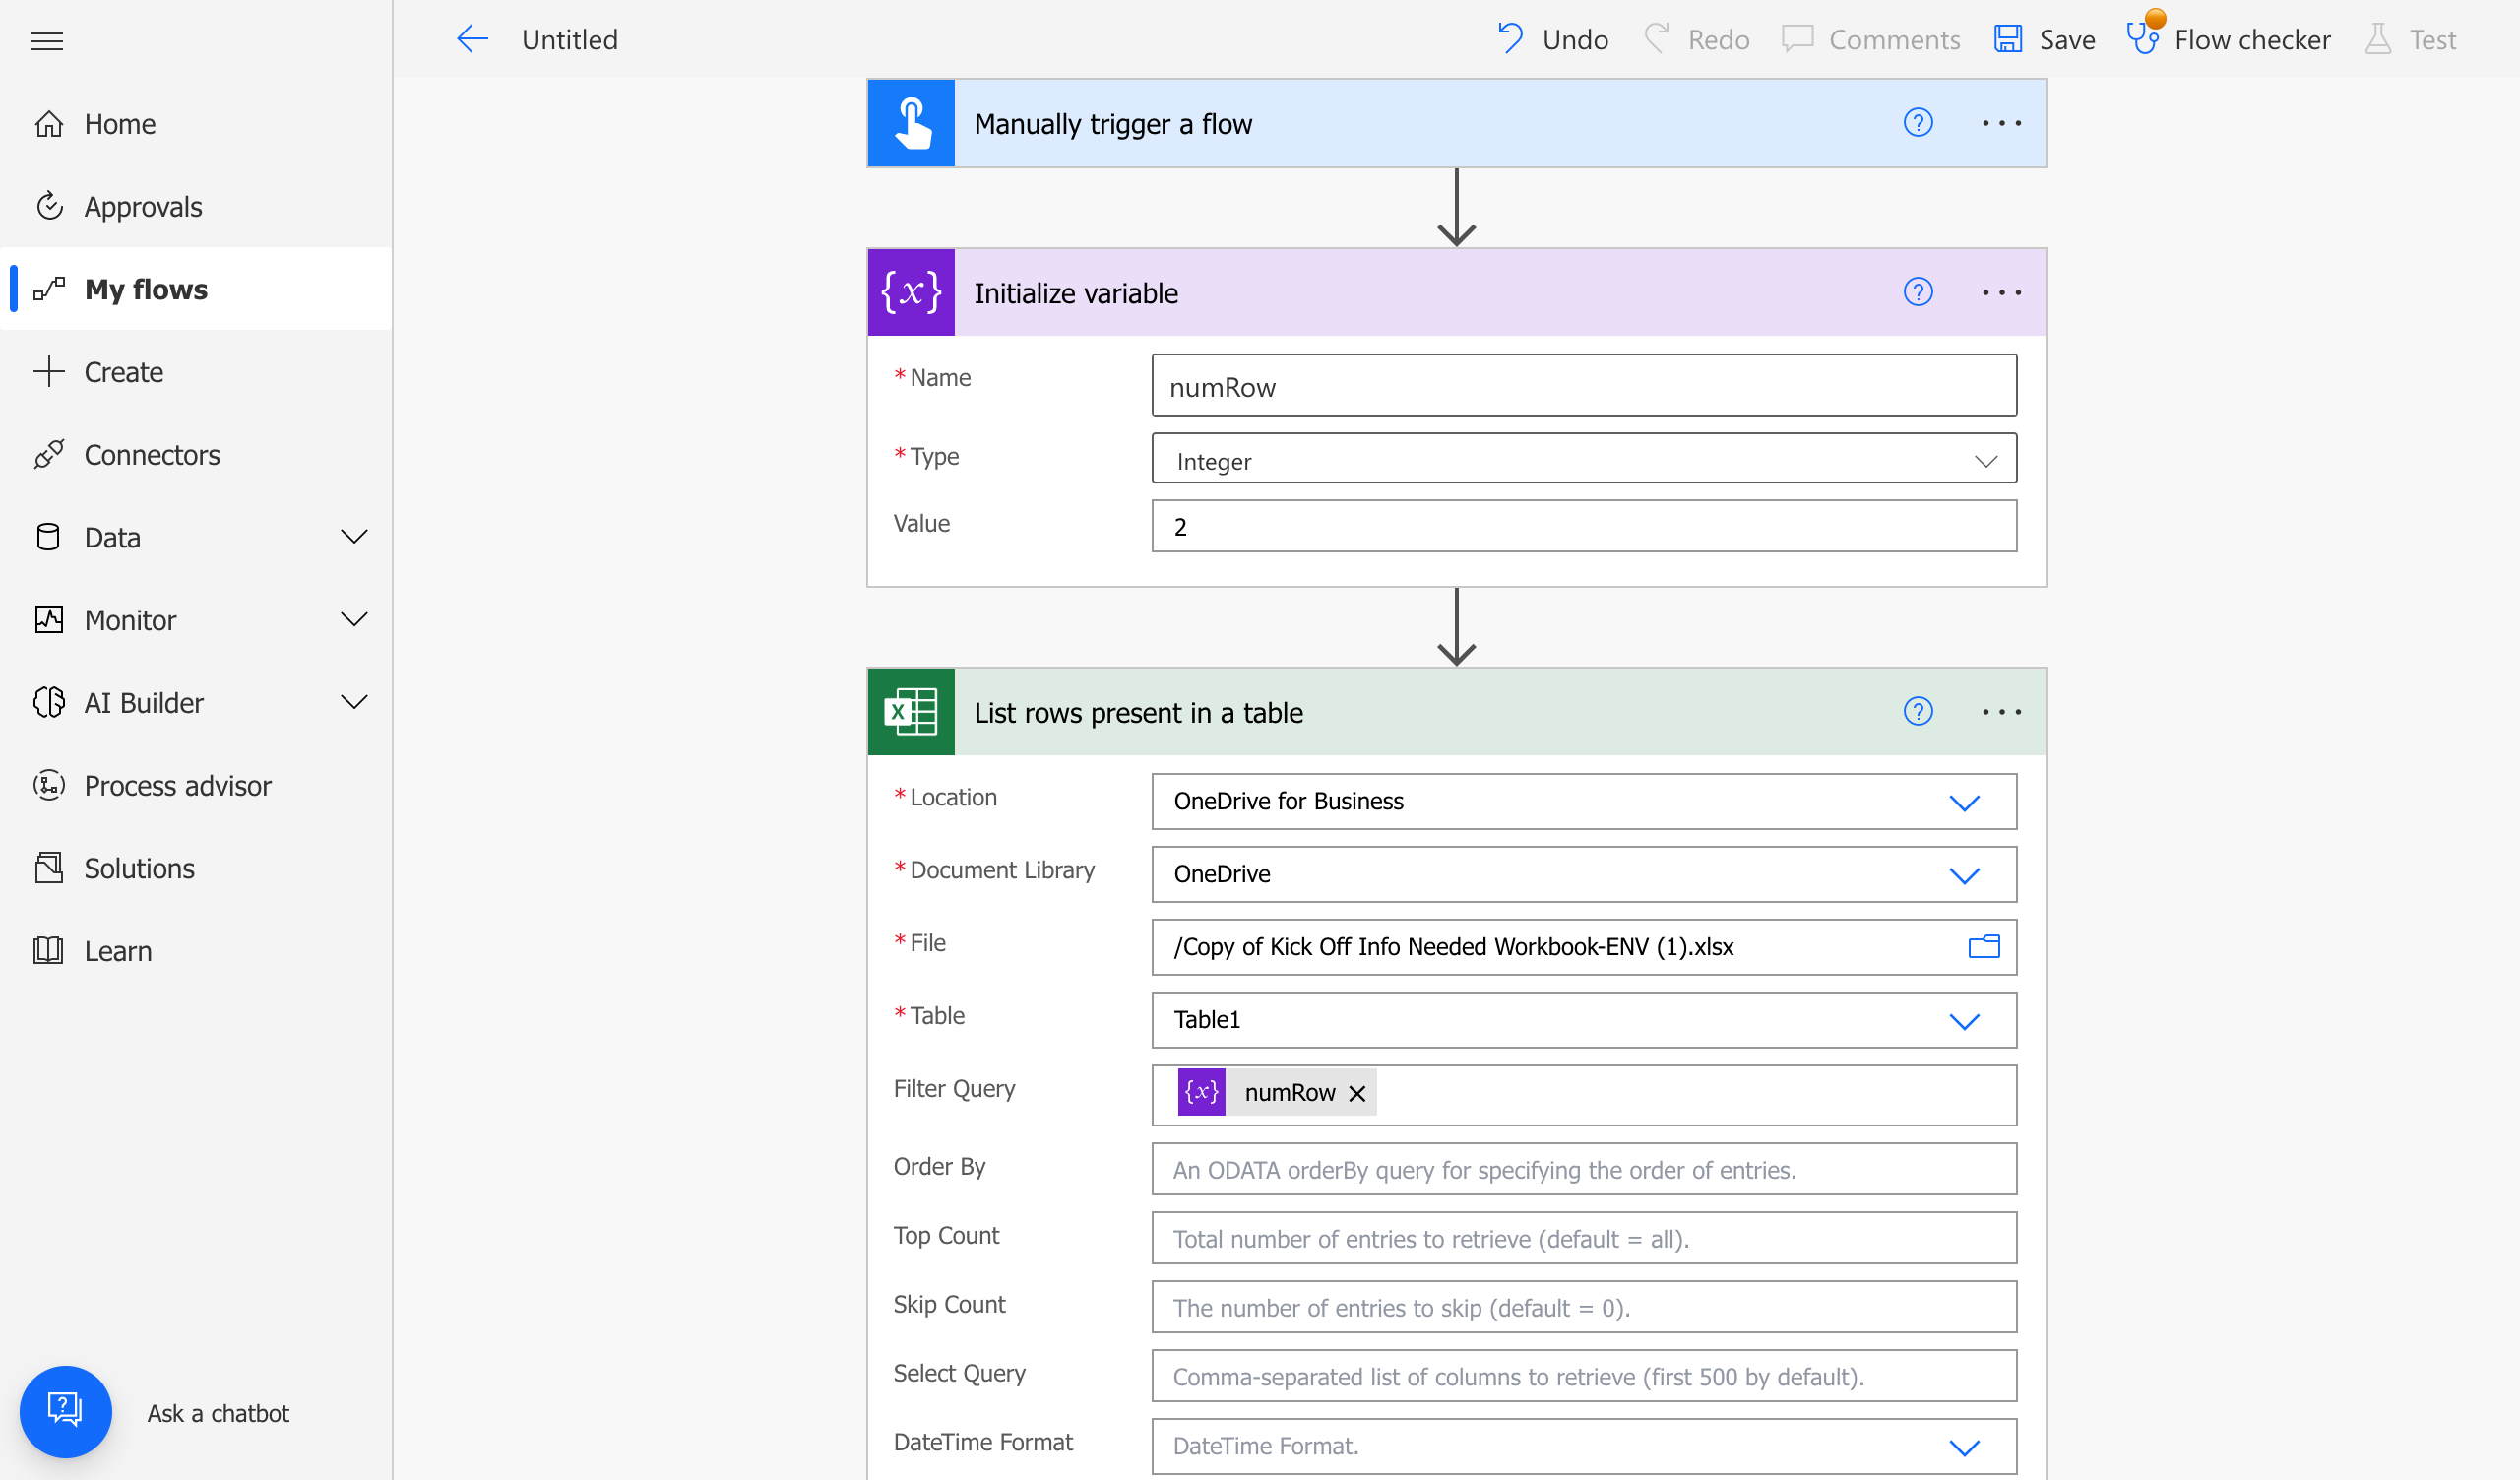Open more options for Initialize variable
Viewport: 2520px width, 1480px height.
(x=2001, y=292)
